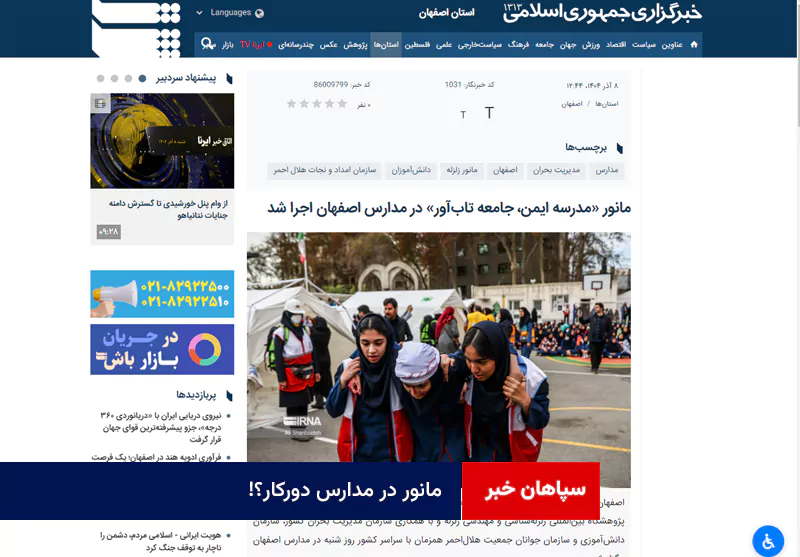
Task: Click the سازمان امداد و نجات هلال احمر tag
Action: [x=324, y=170]
